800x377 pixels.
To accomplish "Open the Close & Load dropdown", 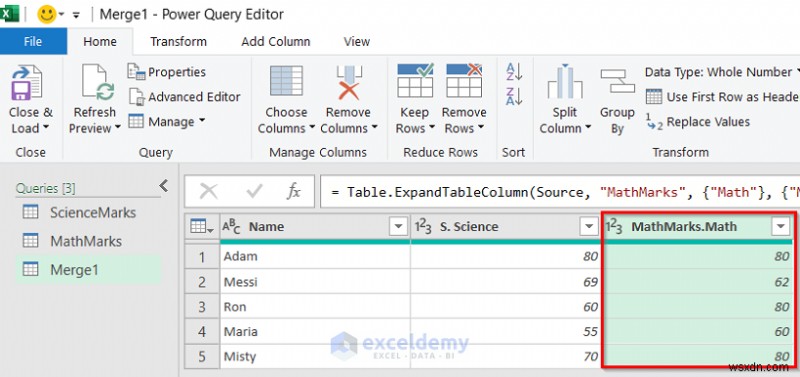I will 46,128.
